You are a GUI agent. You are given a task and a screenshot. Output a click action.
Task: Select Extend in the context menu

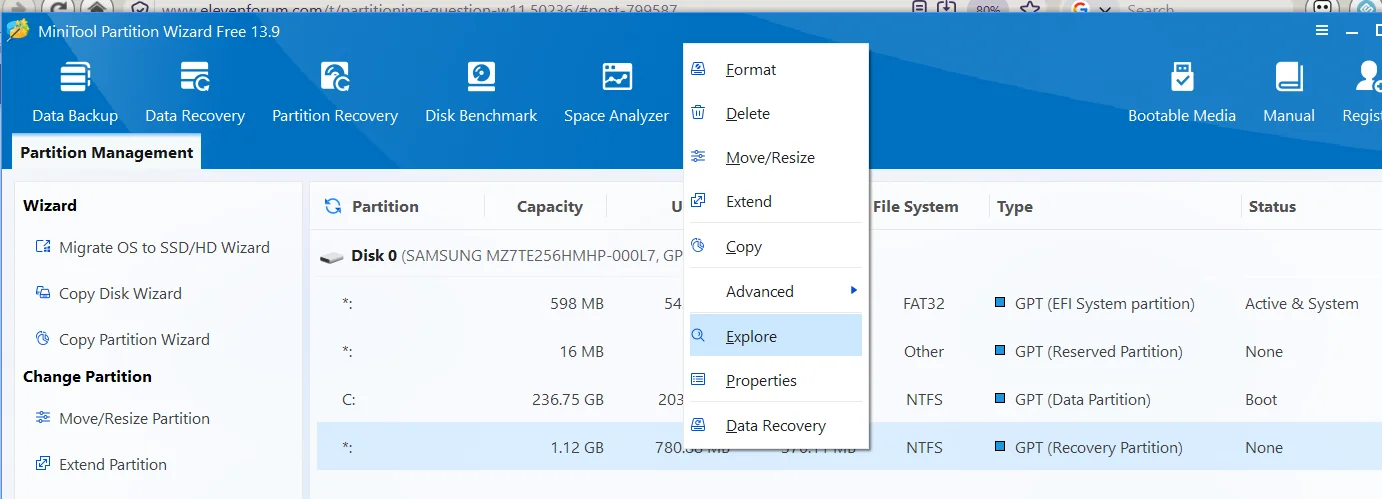point(776,202)
